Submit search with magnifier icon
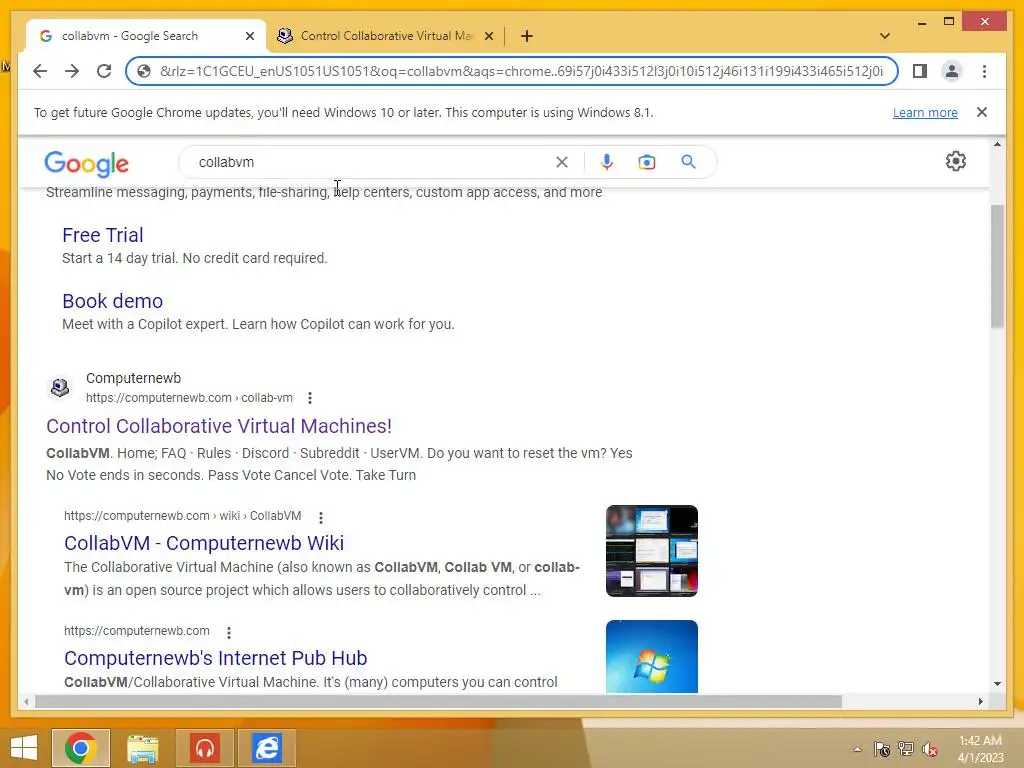 [x=688, y=162]
